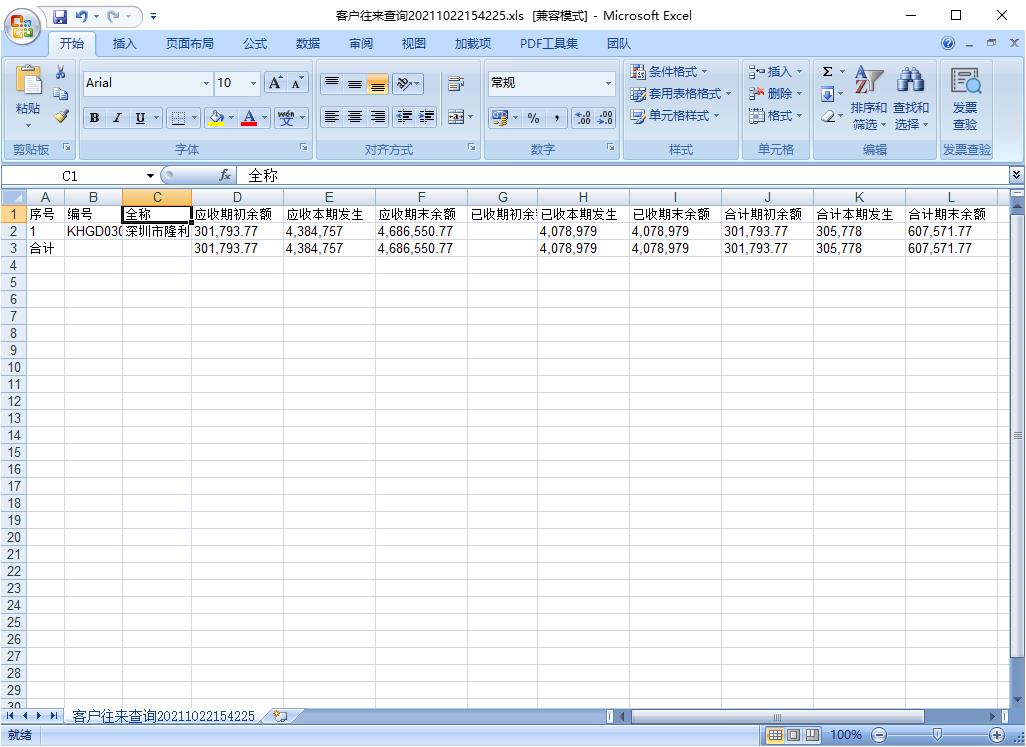Switch to the 插入 ribbon tab
1026x747 pixels.
(x=125, y=43)
